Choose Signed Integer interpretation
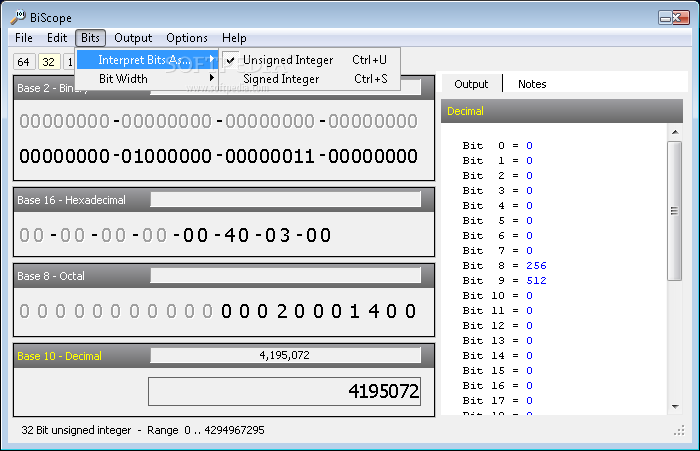The width and height of the screenshot is (700, 451). [309, 79]
